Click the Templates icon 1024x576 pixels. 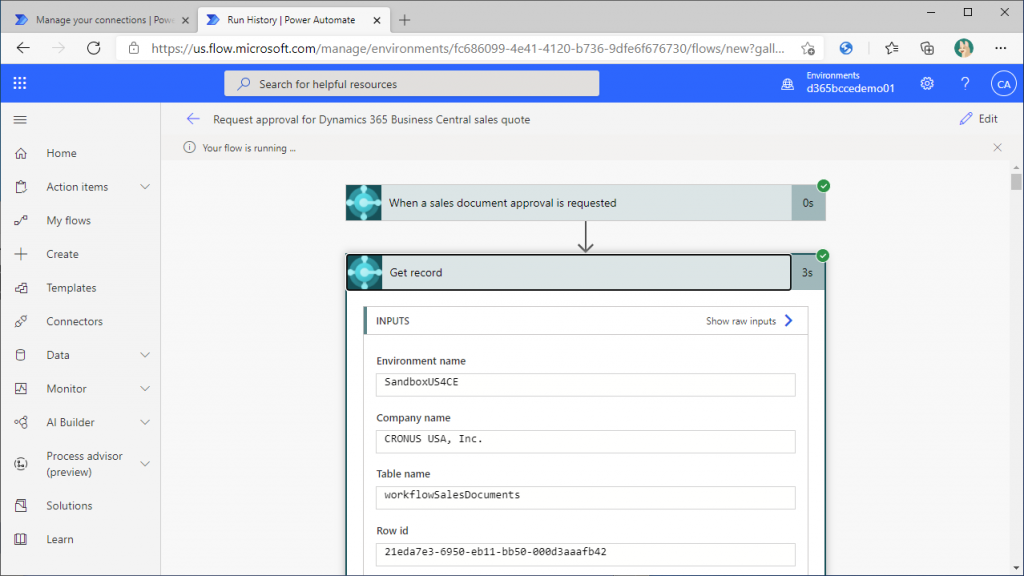tap(21, 288)
